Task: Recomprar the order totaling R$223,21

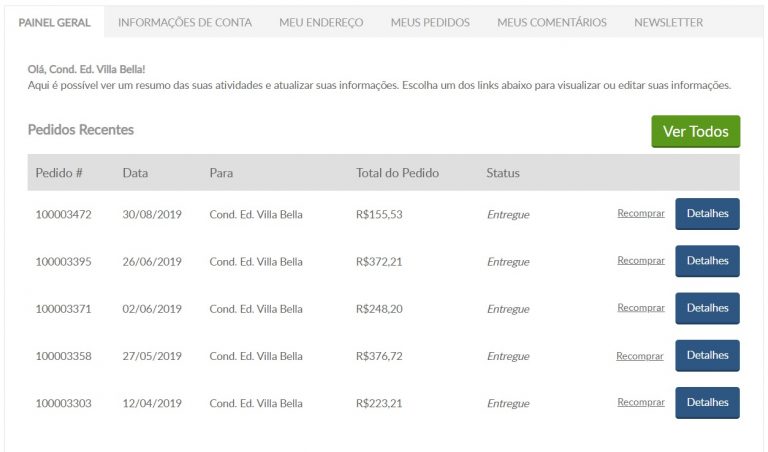Action: 641,402
